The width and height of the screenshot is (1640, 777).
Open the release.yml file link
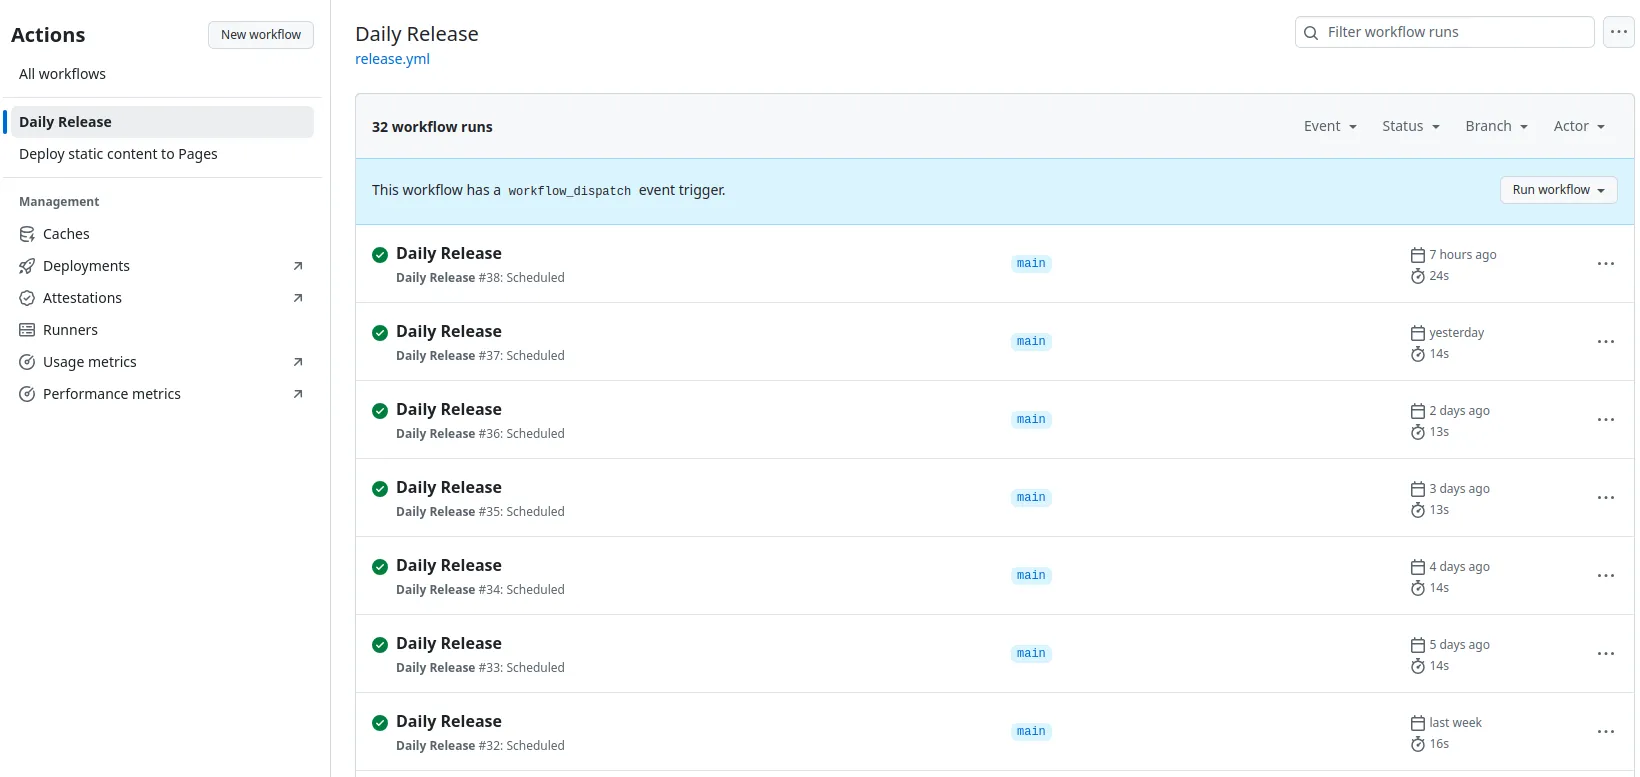[x=392, y=59]
